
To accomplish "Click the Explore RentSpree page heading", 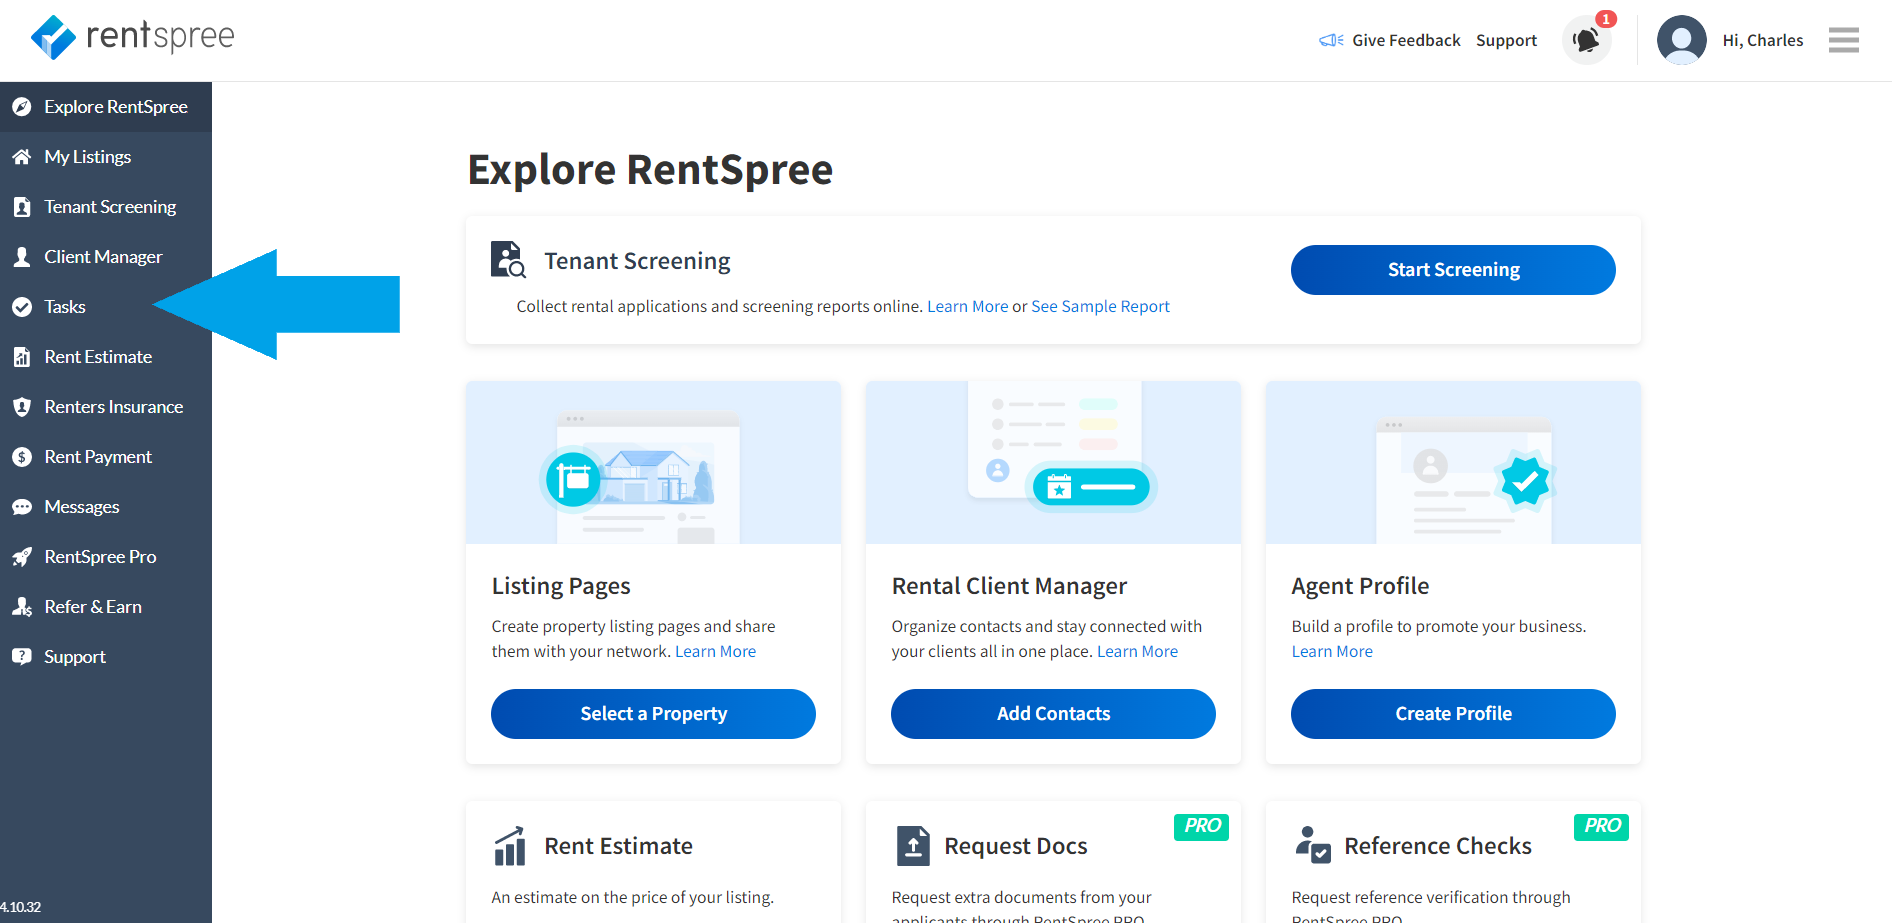I will (x=650, y=170).
